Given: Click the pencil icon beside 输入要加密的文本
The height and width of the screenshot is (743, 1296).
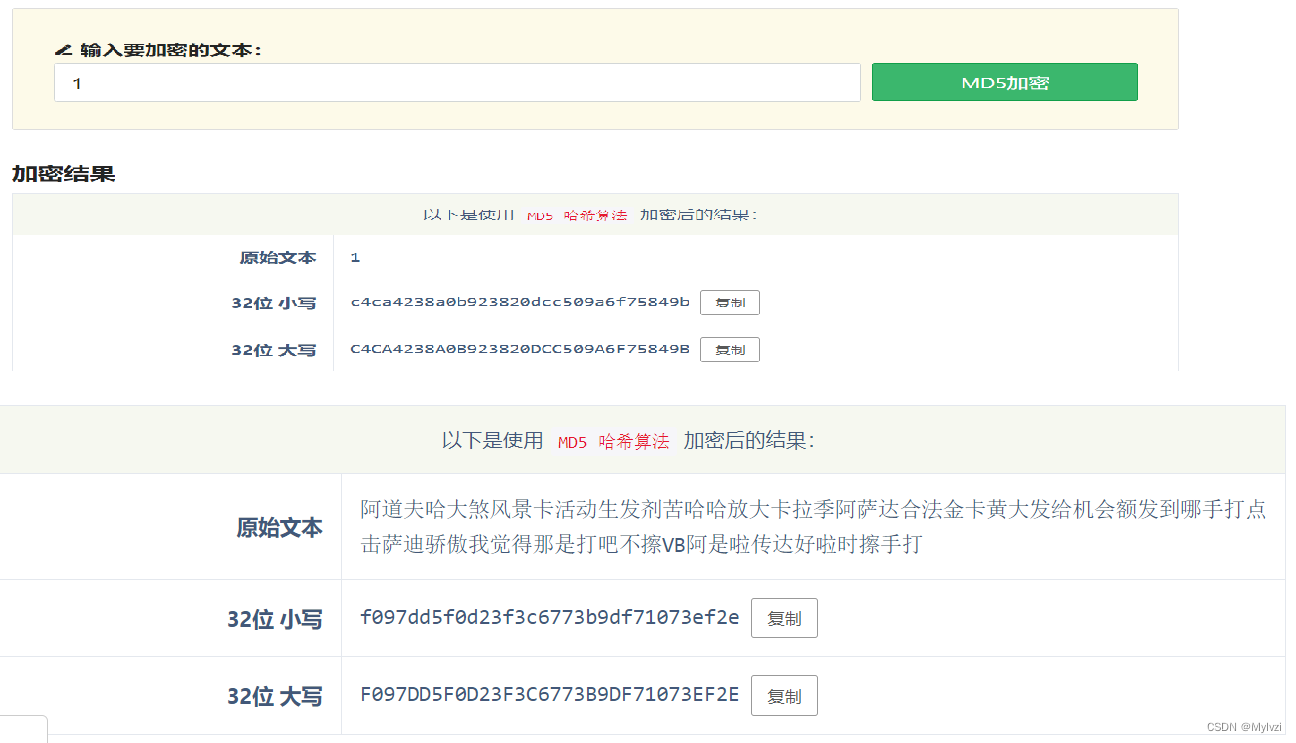Looking at the screenshot, I should 63,49.
